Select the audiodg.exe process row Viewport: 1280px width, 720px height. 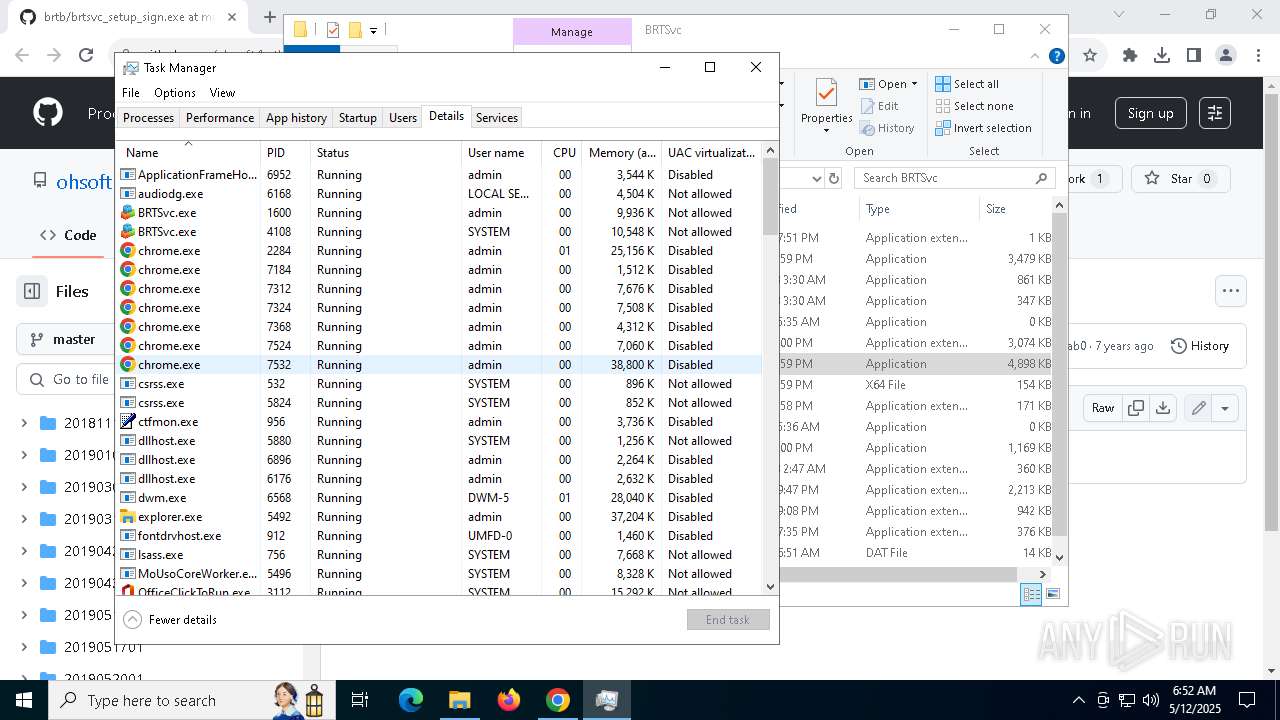coord(440,194)
